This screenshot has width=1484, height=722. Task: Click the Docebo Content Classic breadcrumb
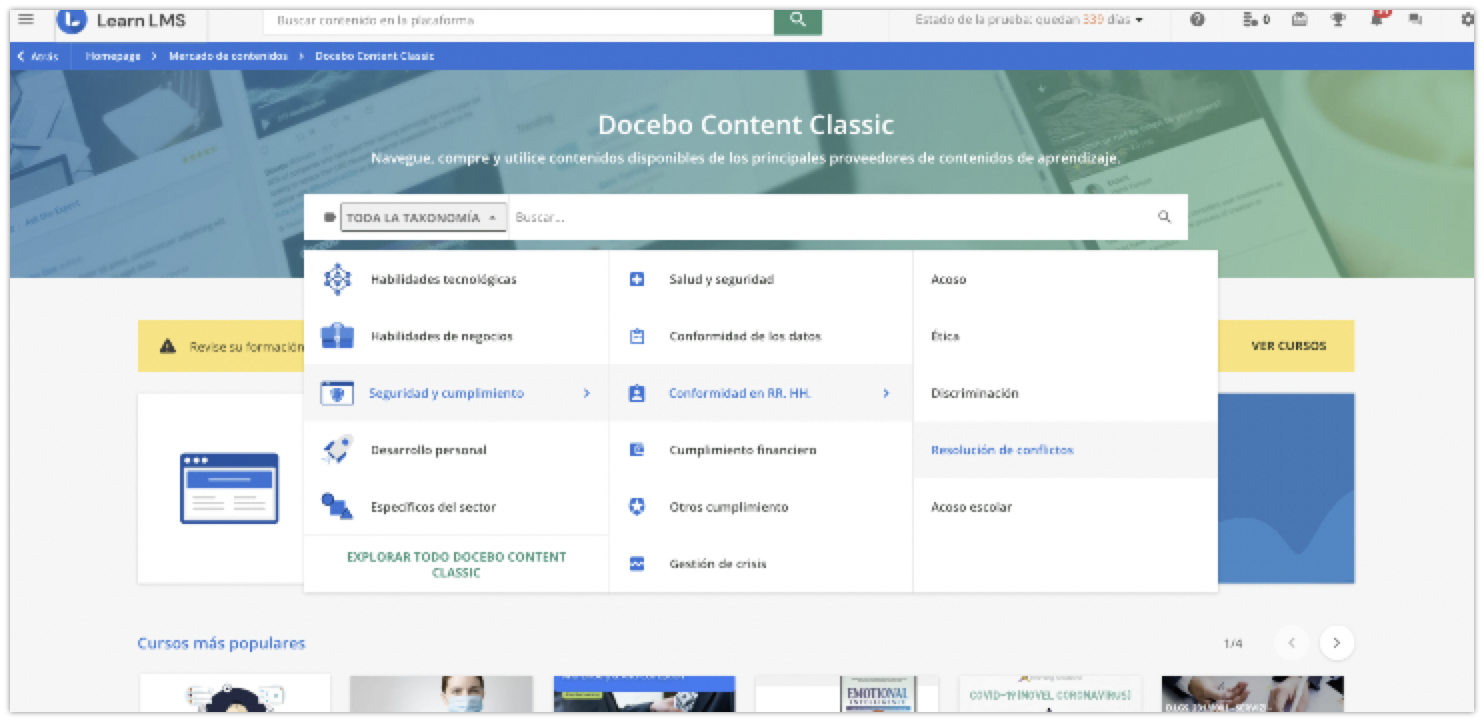tap(375, 56)
